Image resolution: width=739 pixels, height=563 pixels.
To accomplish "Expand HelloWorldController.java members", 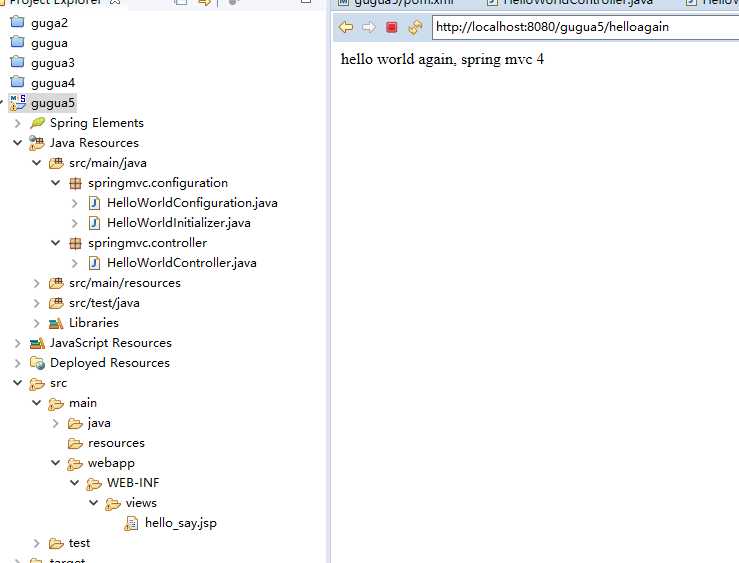I will coord(74,263).
